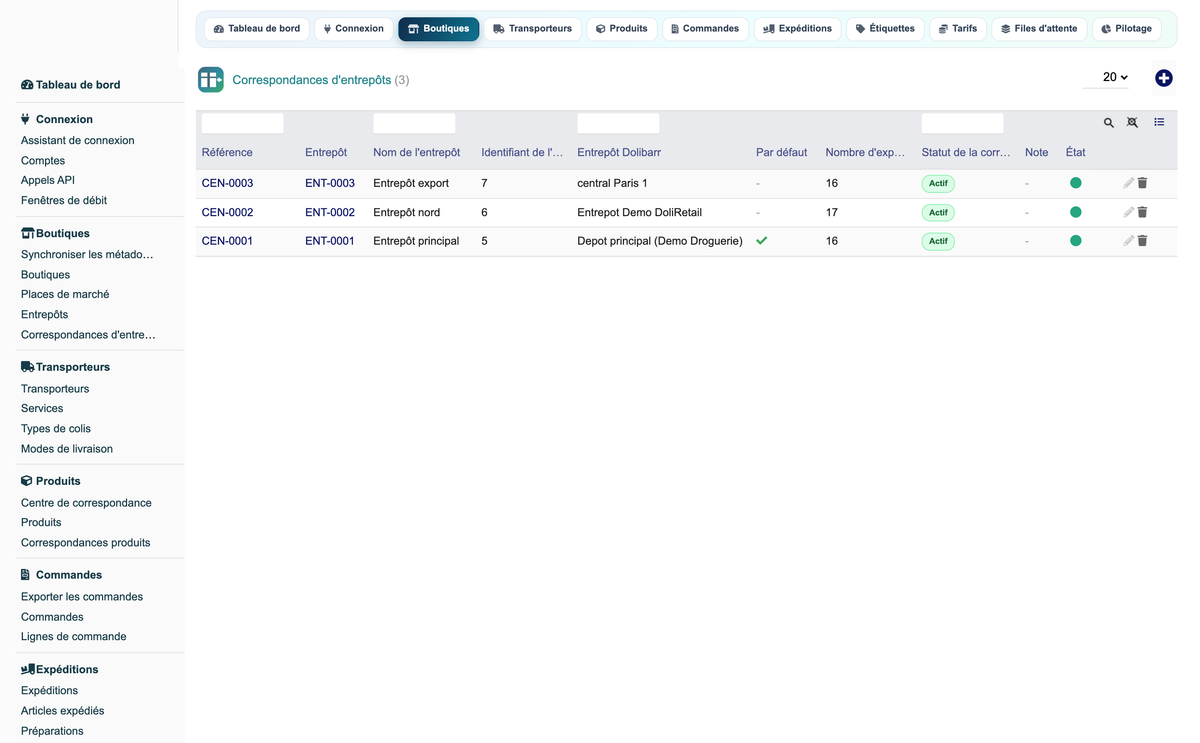
Task: Open Assistant de connexion in sidebar
Action: tap(78, 141)
